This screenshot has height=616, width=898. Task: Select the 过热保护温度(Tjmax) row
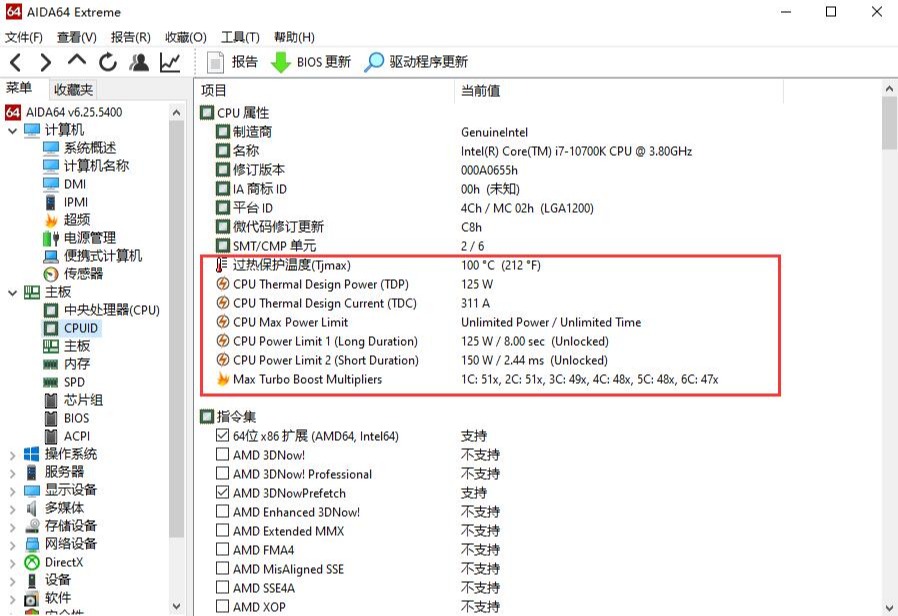pyautogui.click(x=490, y=265)
